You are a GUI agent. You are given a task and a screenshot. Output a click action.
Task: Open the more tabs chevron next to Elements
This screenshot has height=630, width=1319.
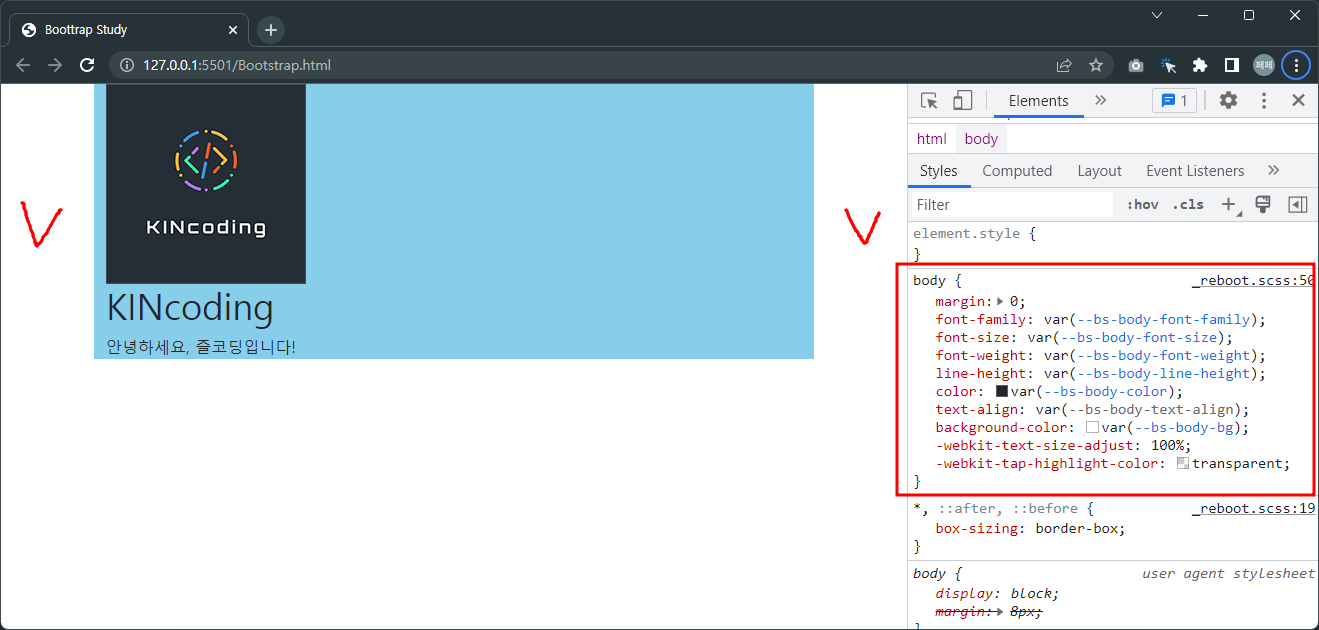[x=1100, y=100]
